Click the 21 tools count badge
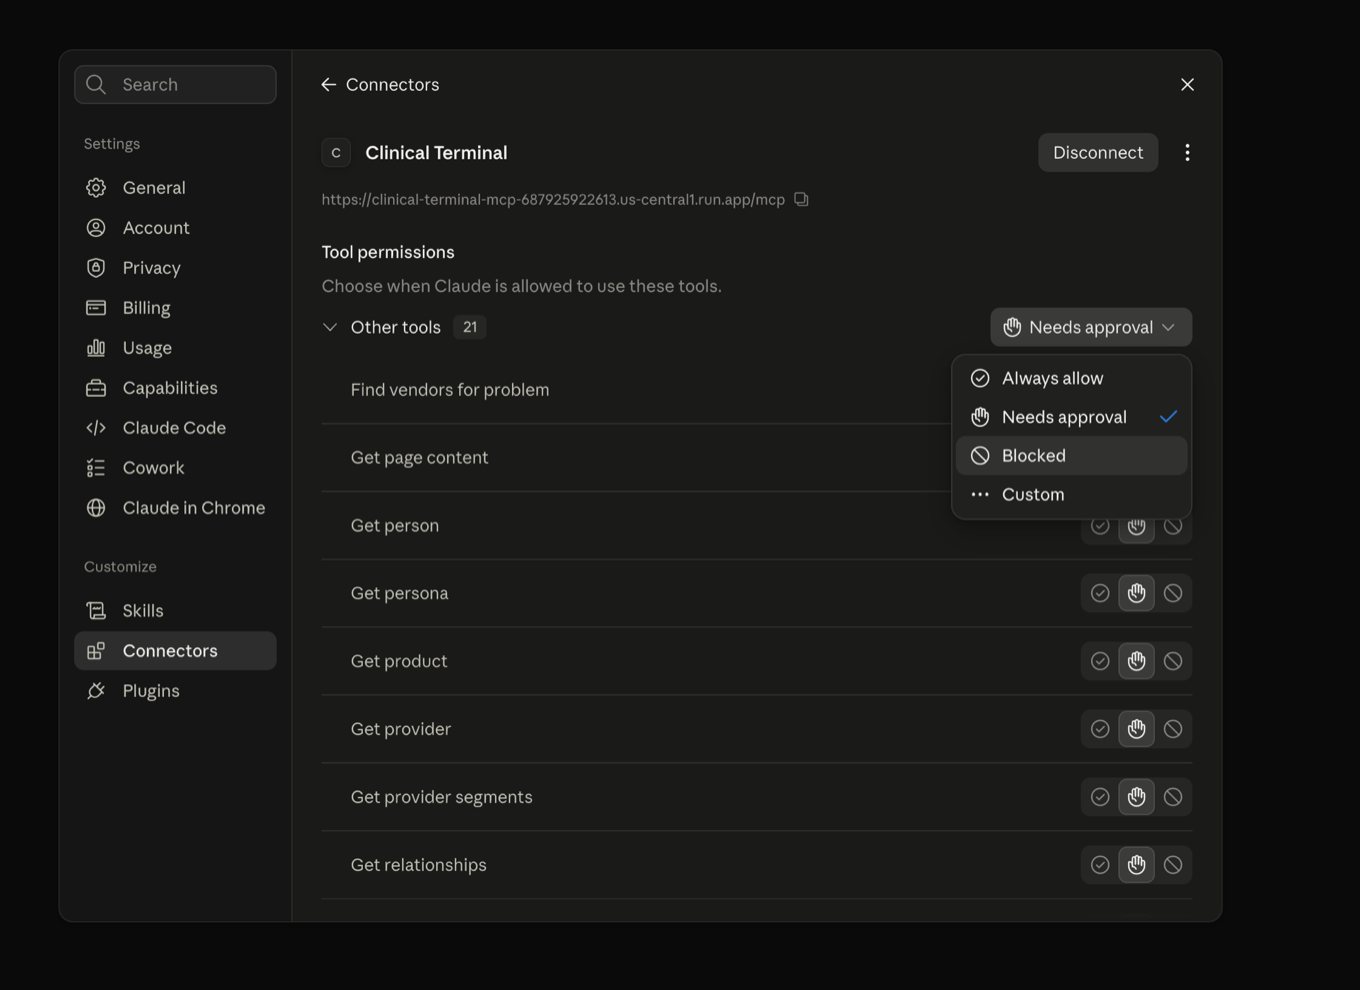The width and height of the screenshot is (1360, 990). 470,327
